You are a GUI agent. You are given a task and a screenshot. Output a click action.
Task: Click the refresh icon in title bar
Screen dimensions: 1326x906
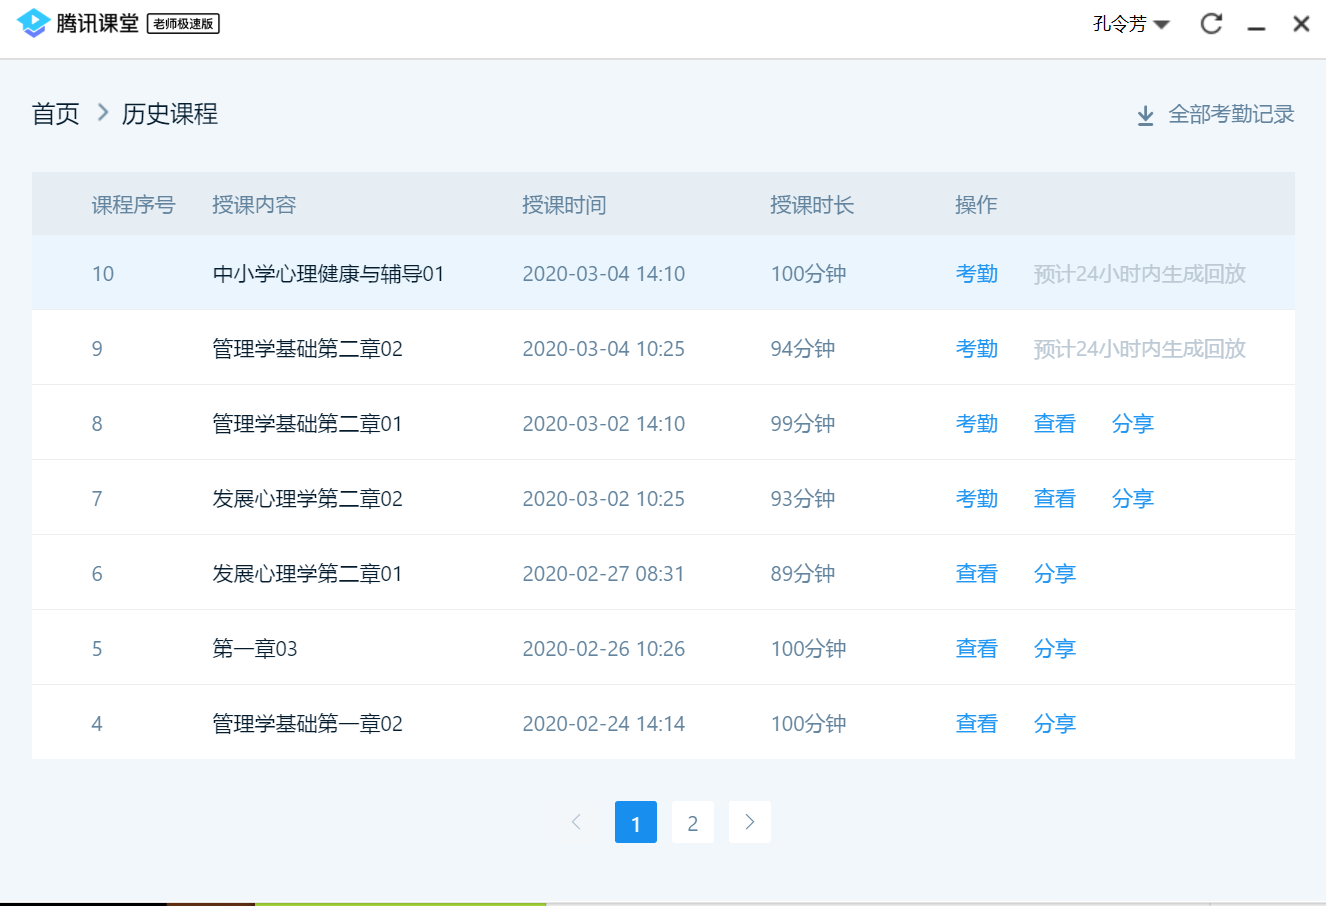click(1211, 24)
